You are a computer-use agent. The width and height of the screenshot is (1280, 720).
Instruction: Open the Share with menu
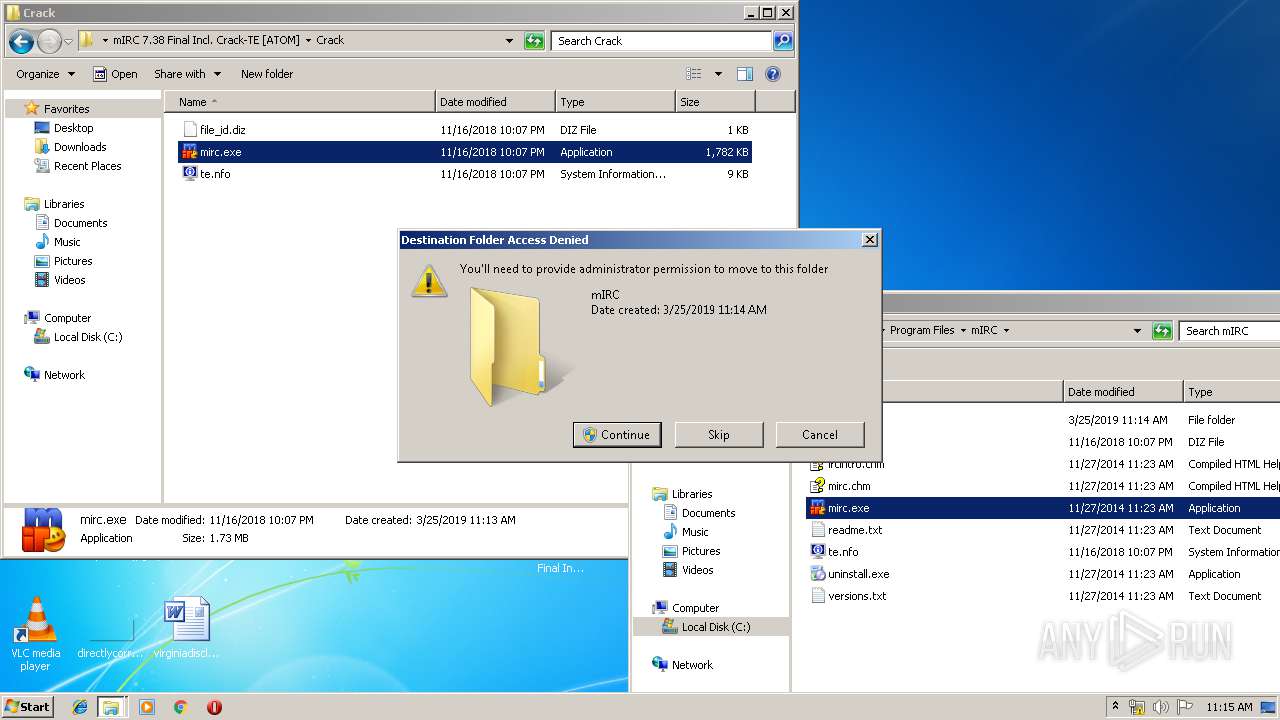[187, 74]
